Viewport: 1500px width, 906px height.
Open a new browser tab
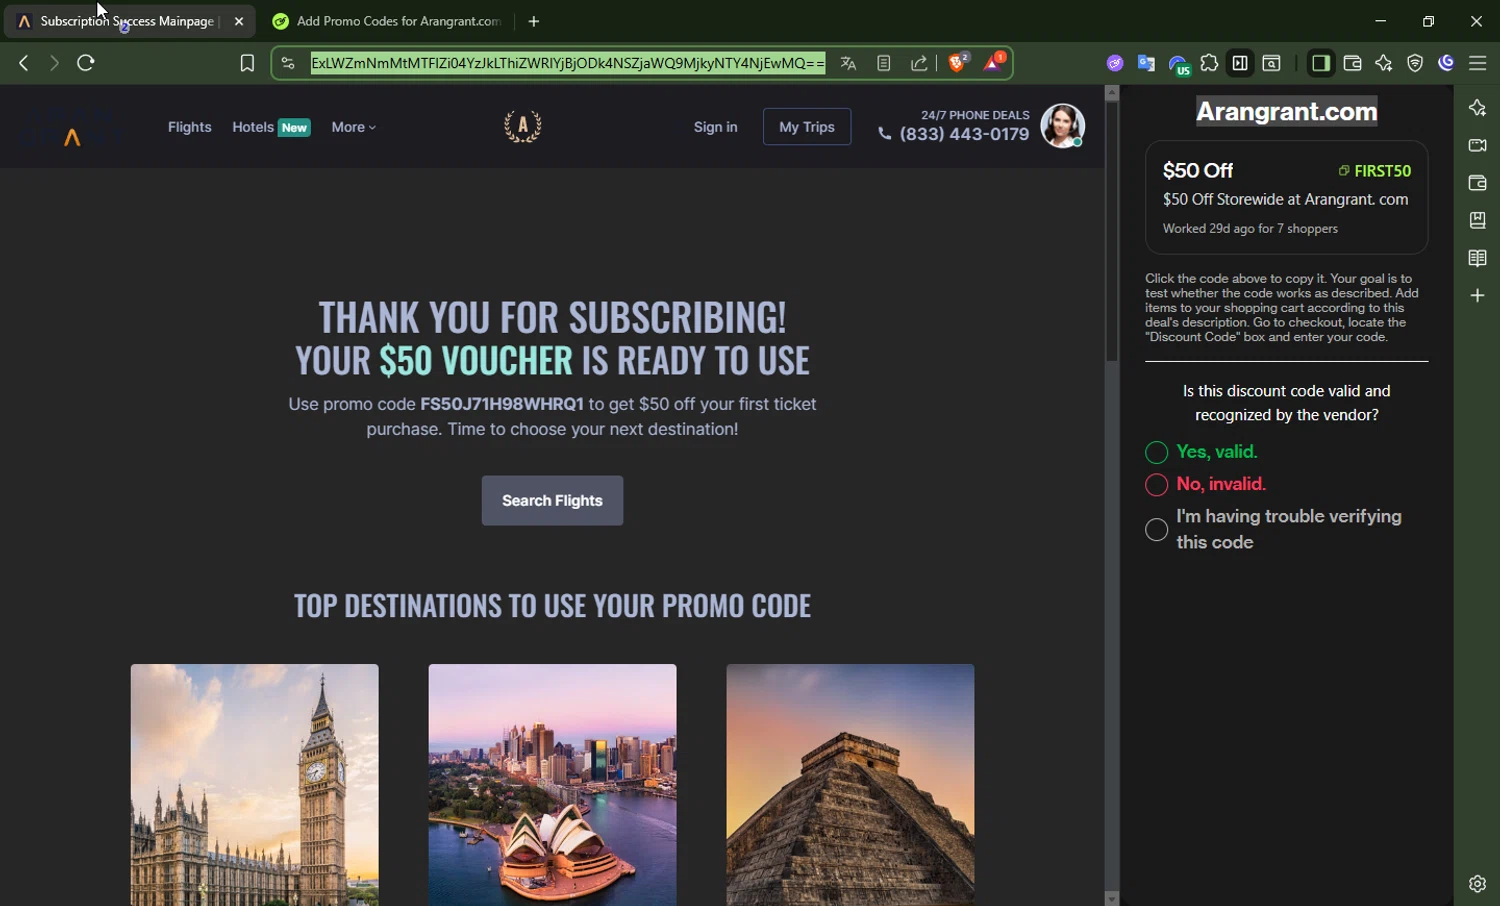[x=534, y=21]
